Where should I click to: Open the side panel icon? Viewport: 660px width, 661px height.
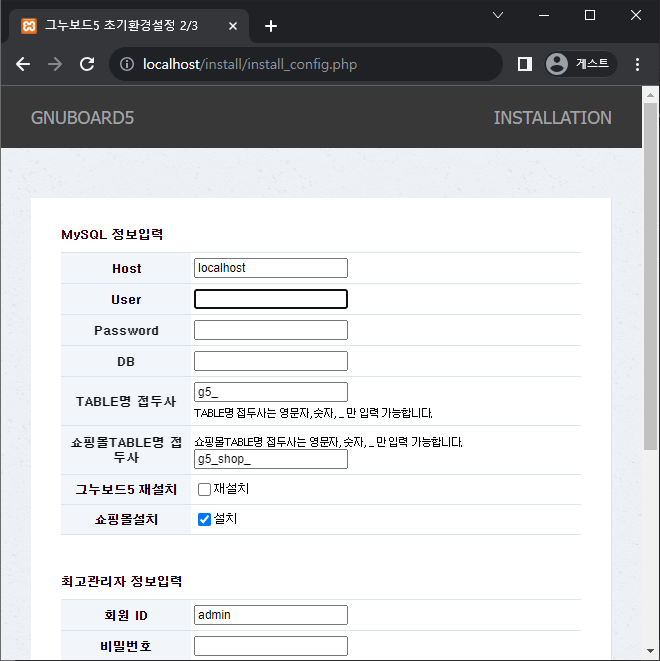click(525, 64)
